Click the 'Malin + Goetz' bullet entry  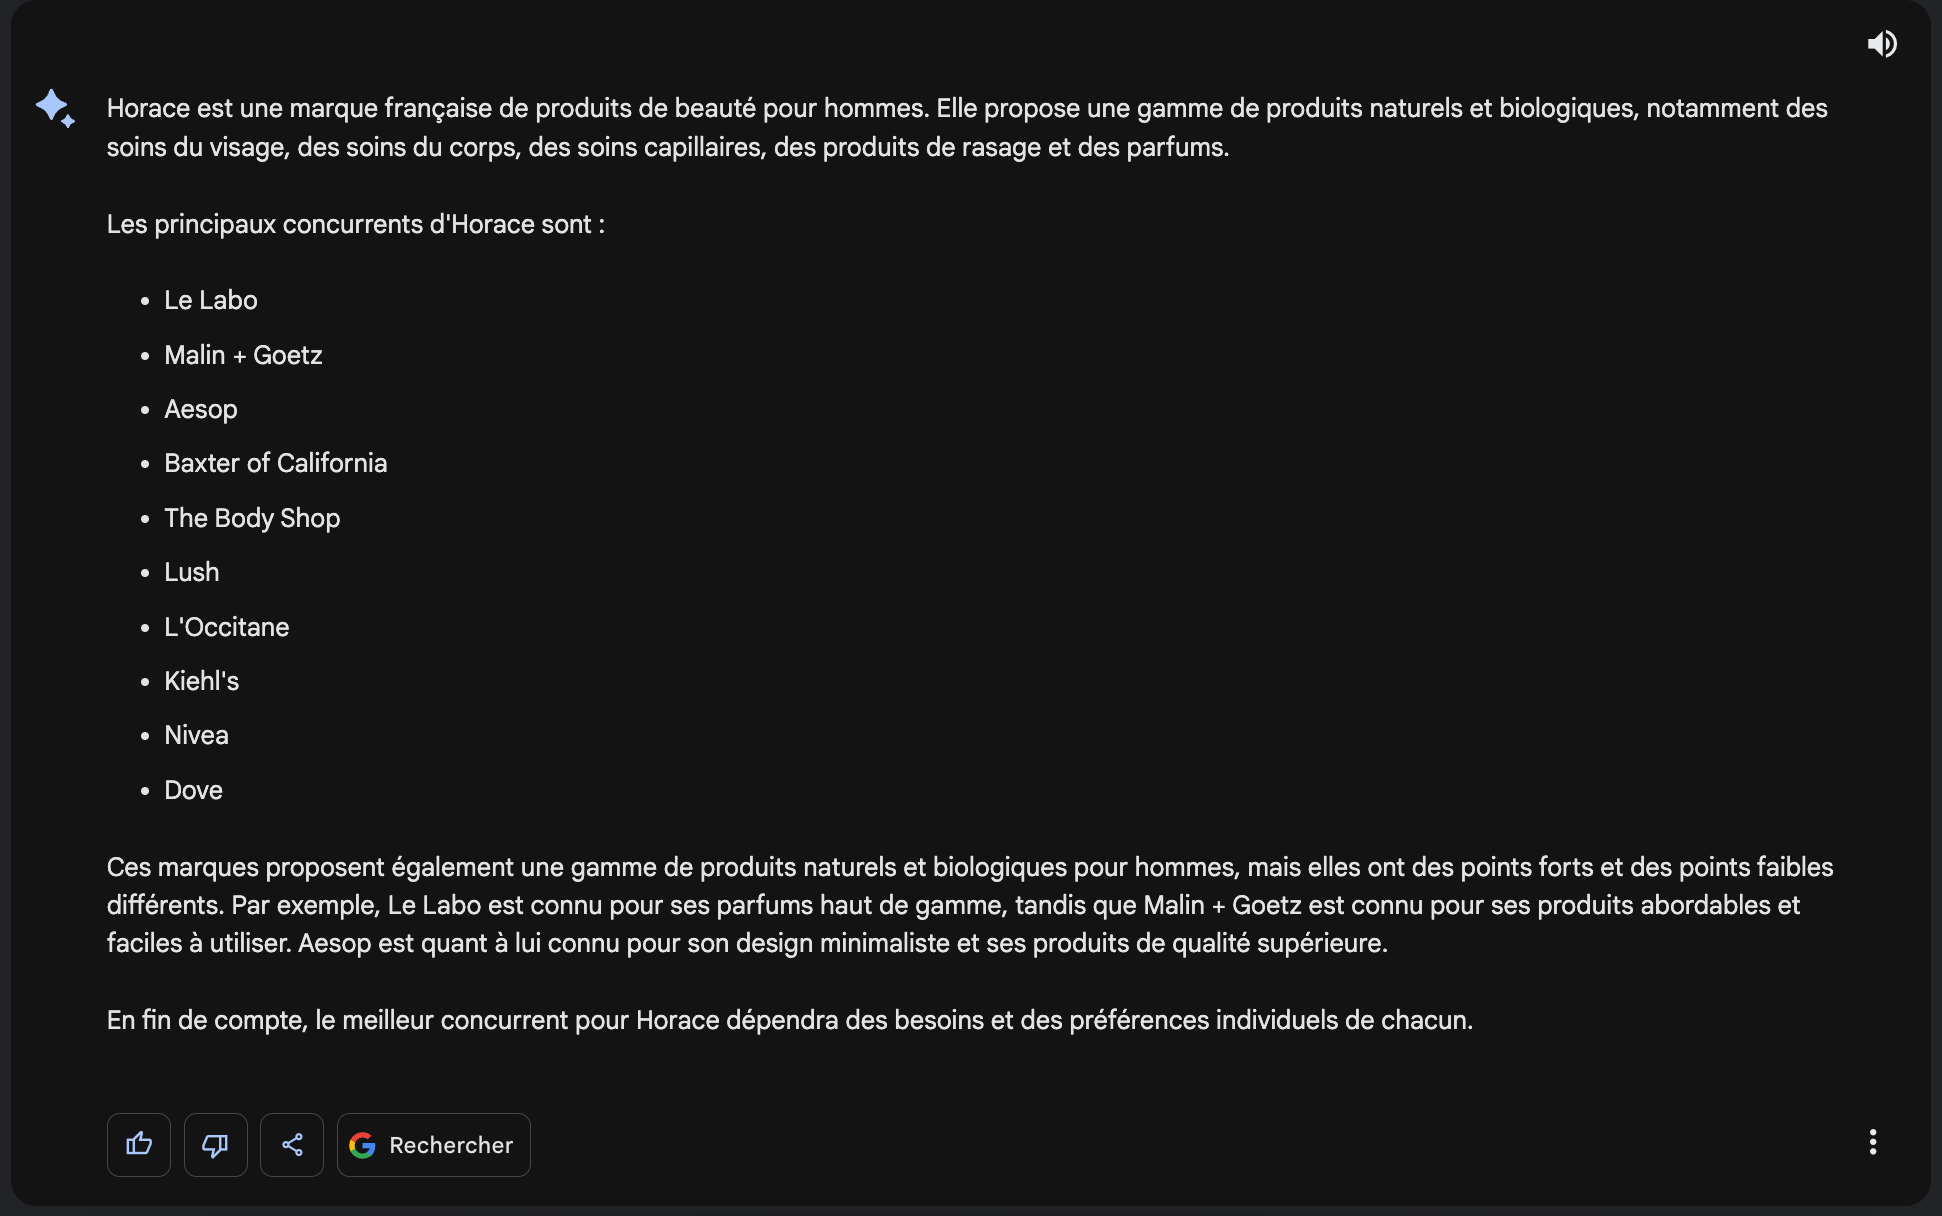point(243,354)
